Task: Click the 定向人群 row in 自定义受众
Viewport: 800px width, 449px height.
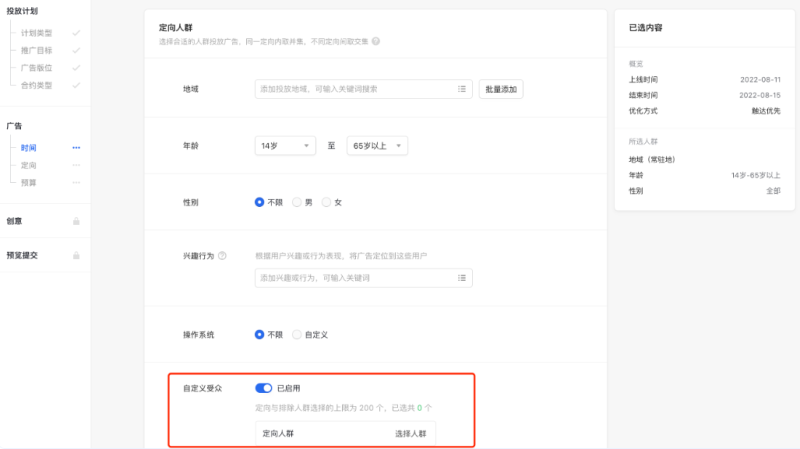Action: tap(345, 434)
